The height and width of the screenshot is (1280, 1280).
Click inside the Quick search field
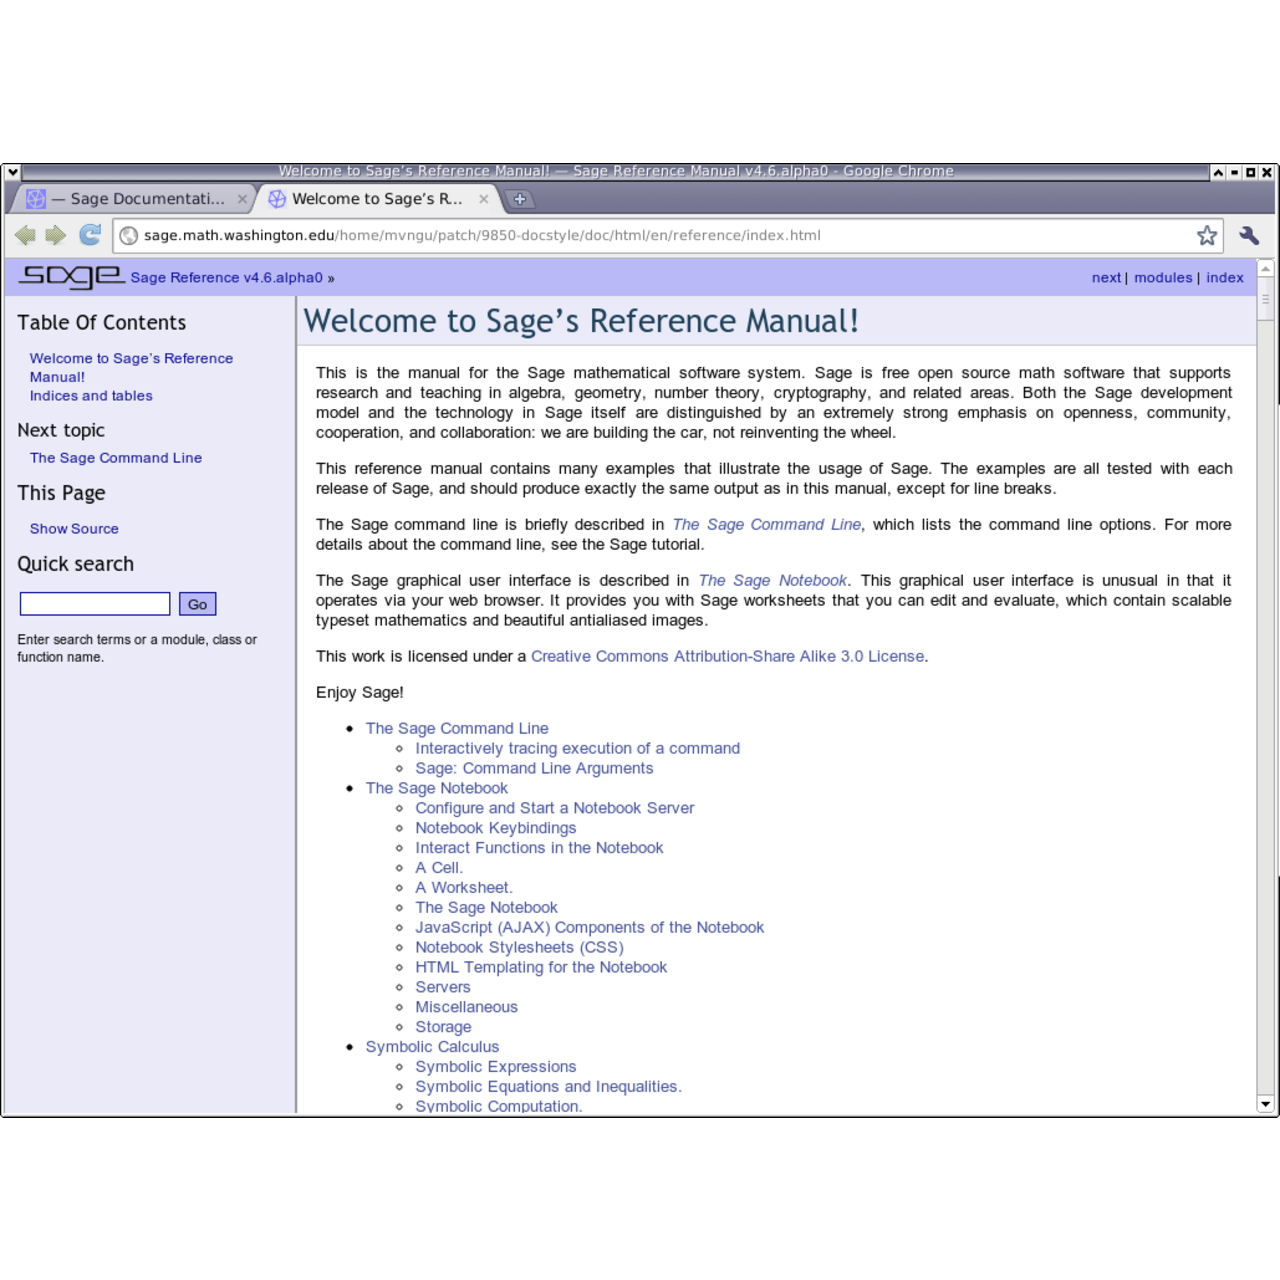pos(94,603)
